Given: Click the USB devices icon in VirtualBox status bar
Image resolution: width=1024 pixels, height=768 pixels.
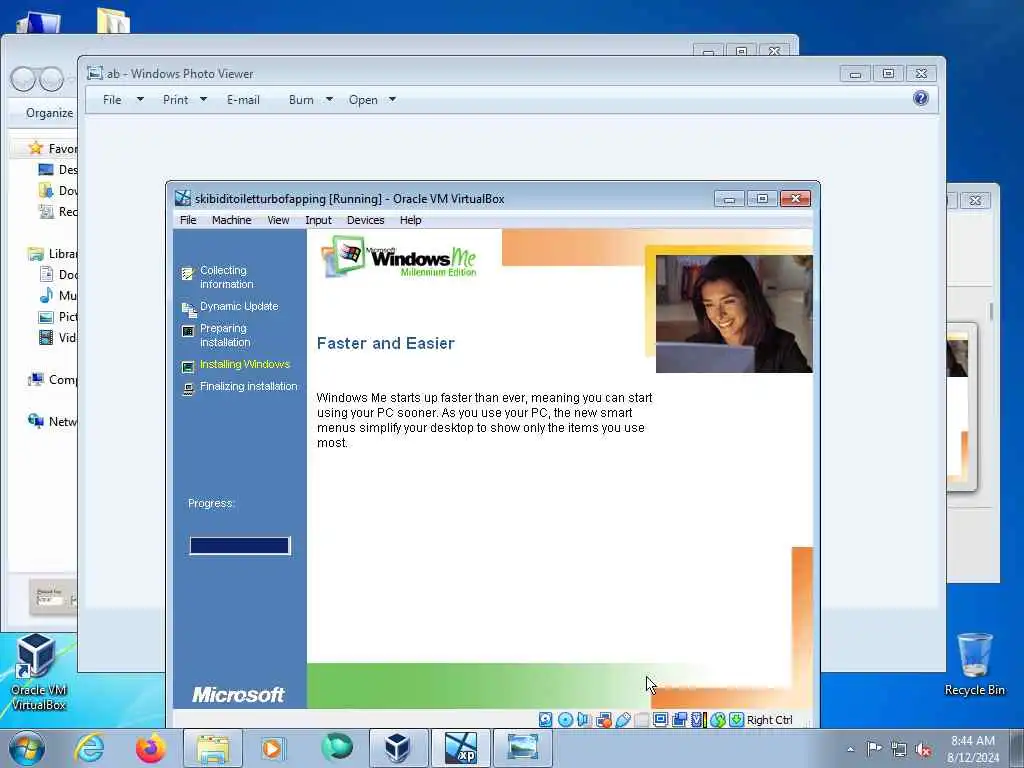Looking at the screenshot, I should 622,720.
